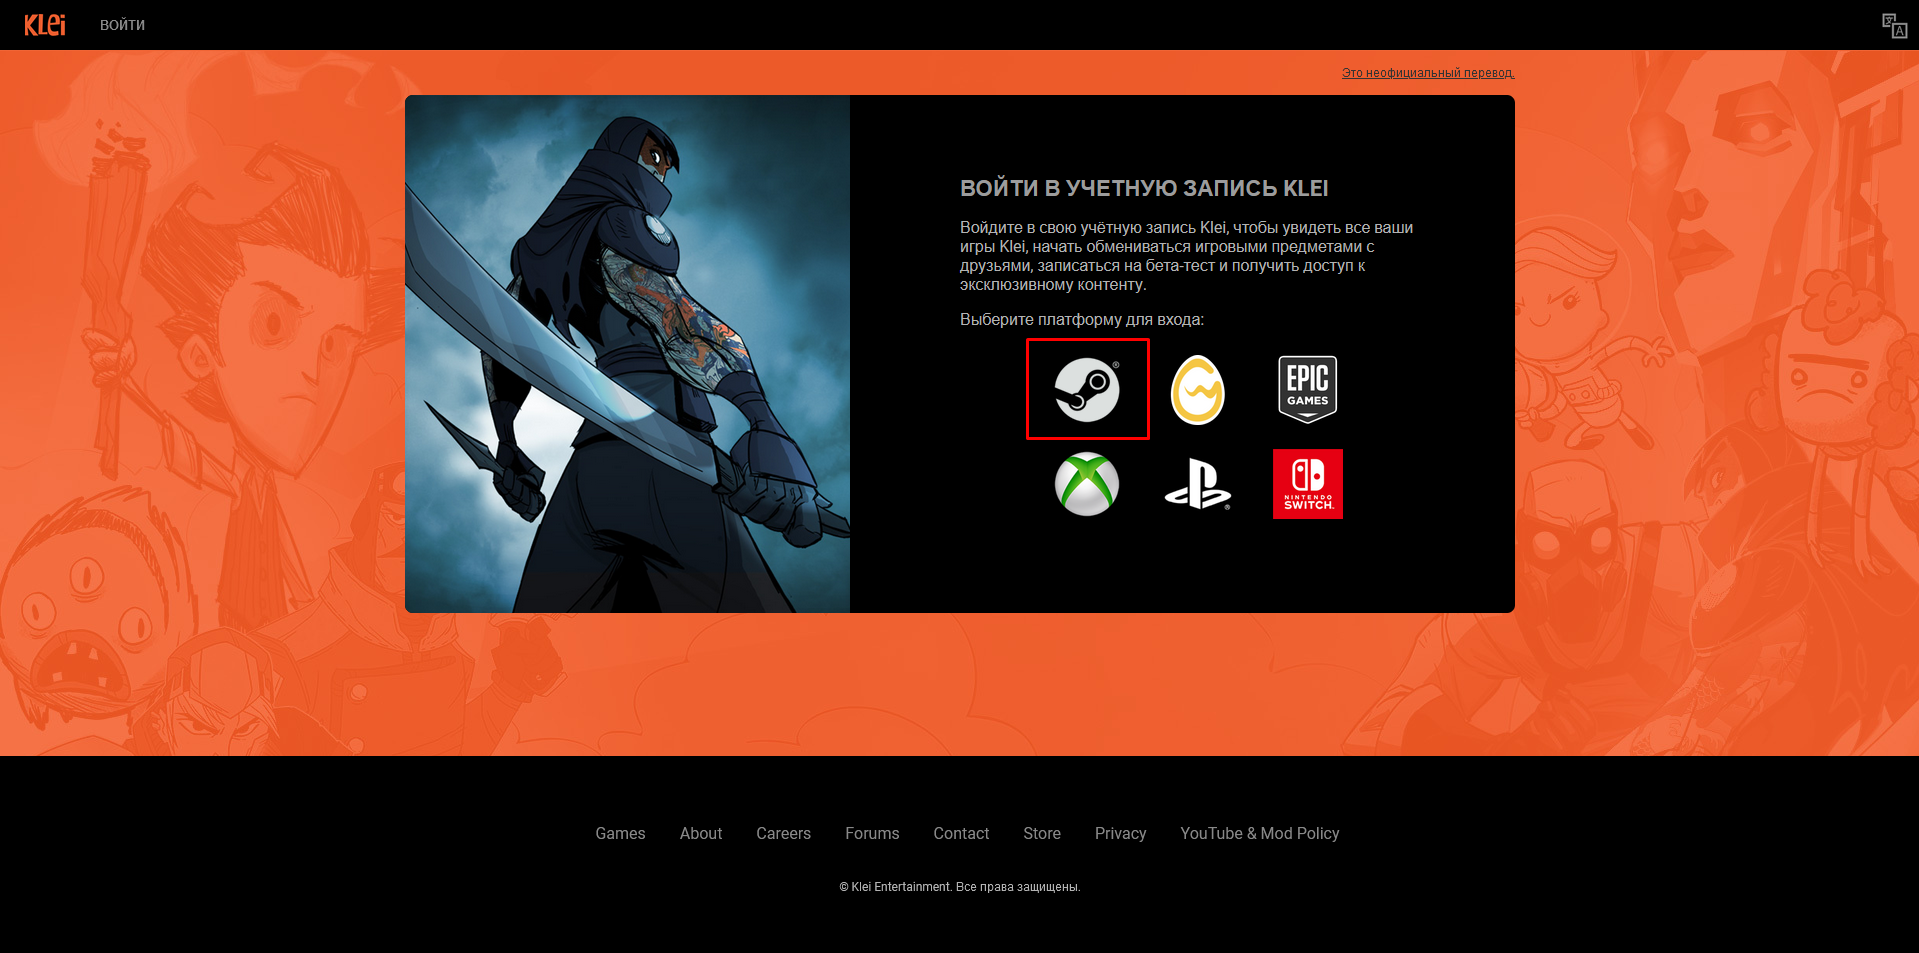Open the Forums link
Image resolution: width=1919 pixels, height=953 pixels.
[x=872, y=833]
